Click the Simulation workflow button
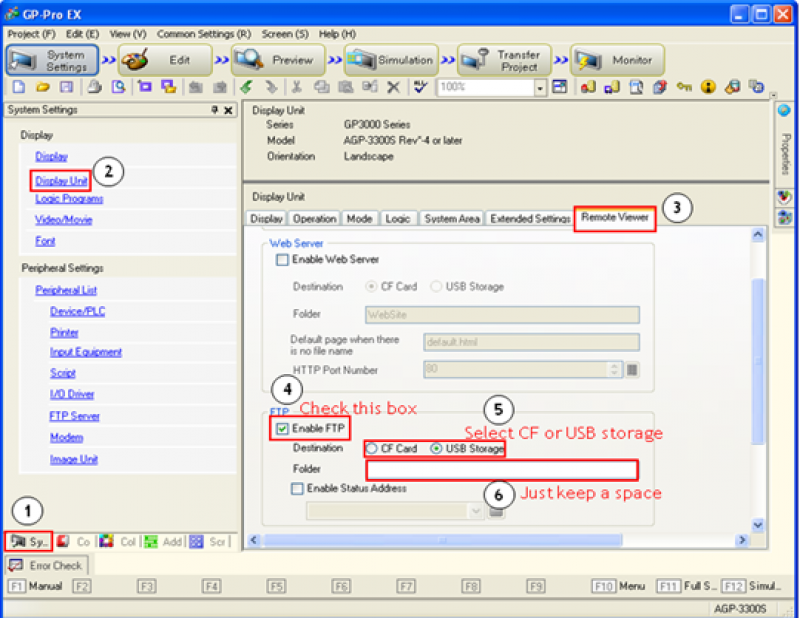 (391, 60)
